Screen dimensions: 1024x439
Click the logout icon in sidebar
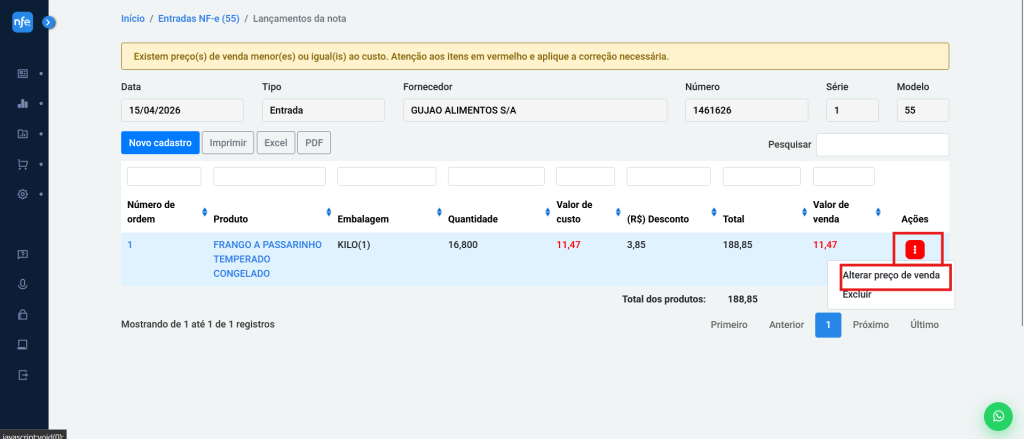pyautogui.click(x=23, y=375)
